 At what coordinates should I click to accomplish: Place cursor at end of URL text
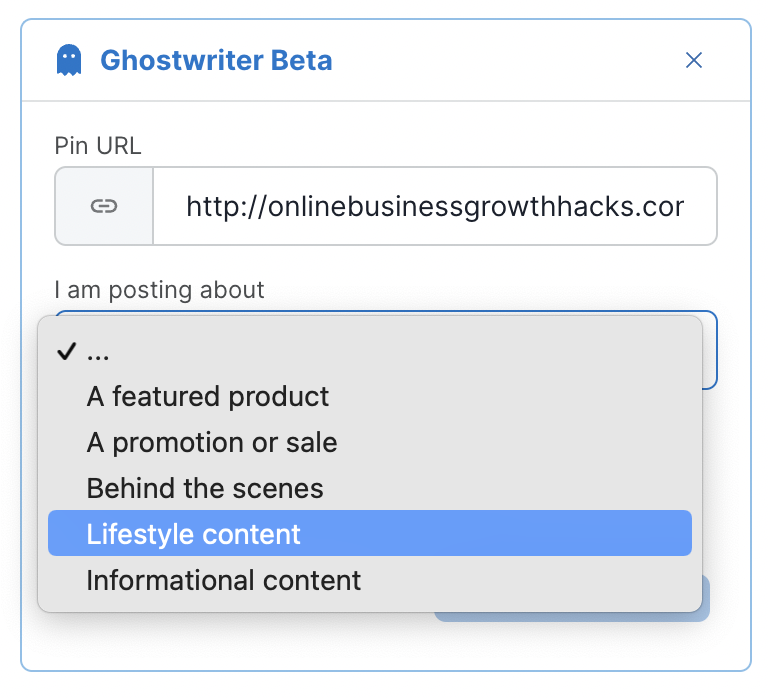click(x=686, y=206)
